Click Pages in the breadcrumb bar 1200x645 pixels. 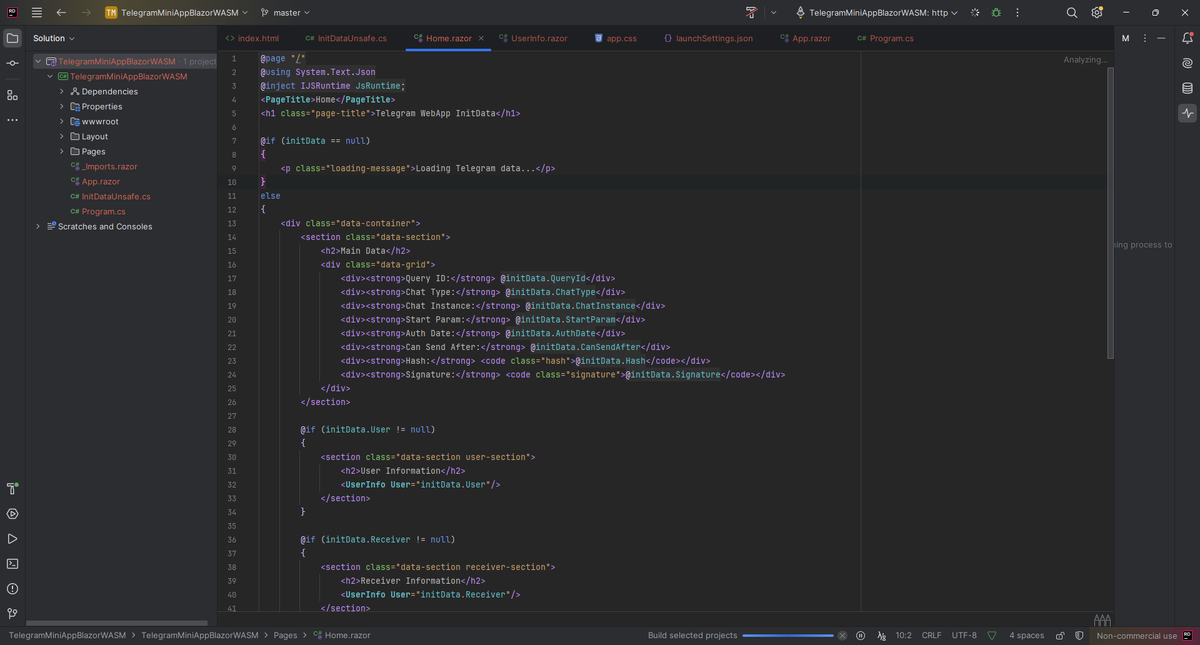point(285,635)
